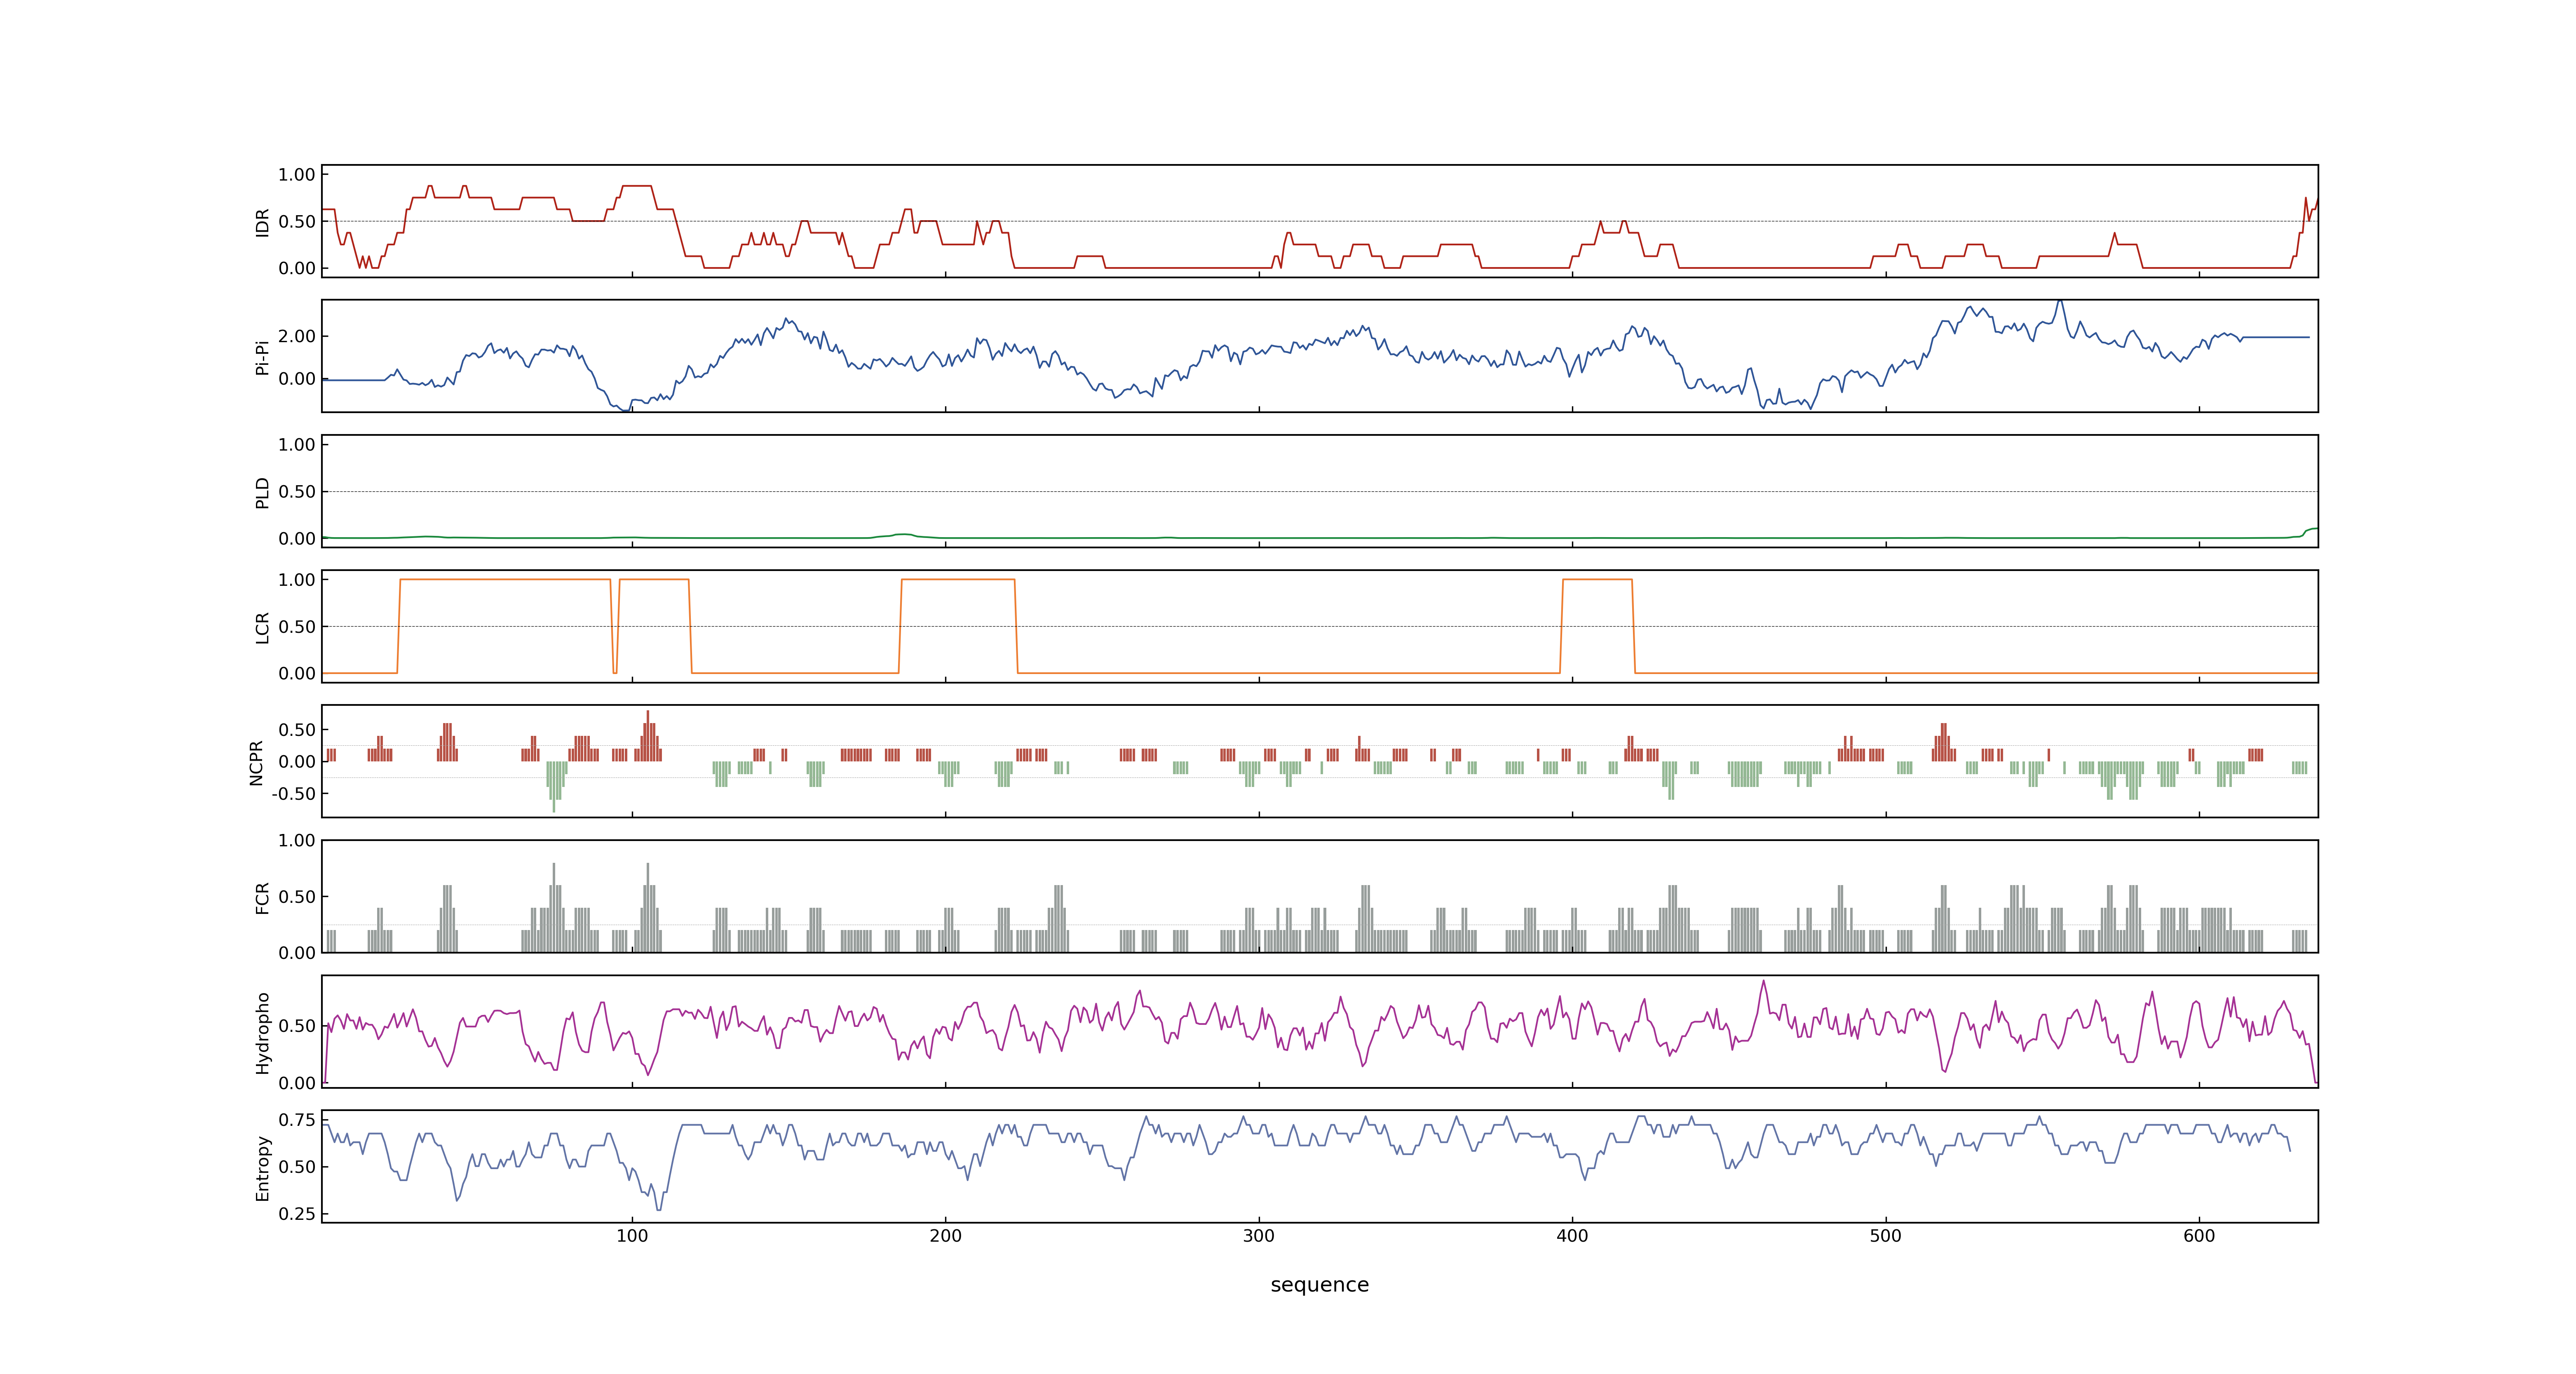Click the IDR y-axis label
The height and width of the screenshot is (1374, 2576).
pyautogui.click(x=262, y=222)
